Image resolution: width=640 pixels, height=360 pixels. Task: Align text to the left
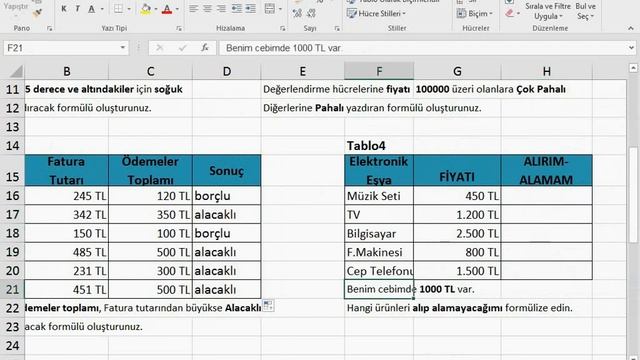(193, 9)
